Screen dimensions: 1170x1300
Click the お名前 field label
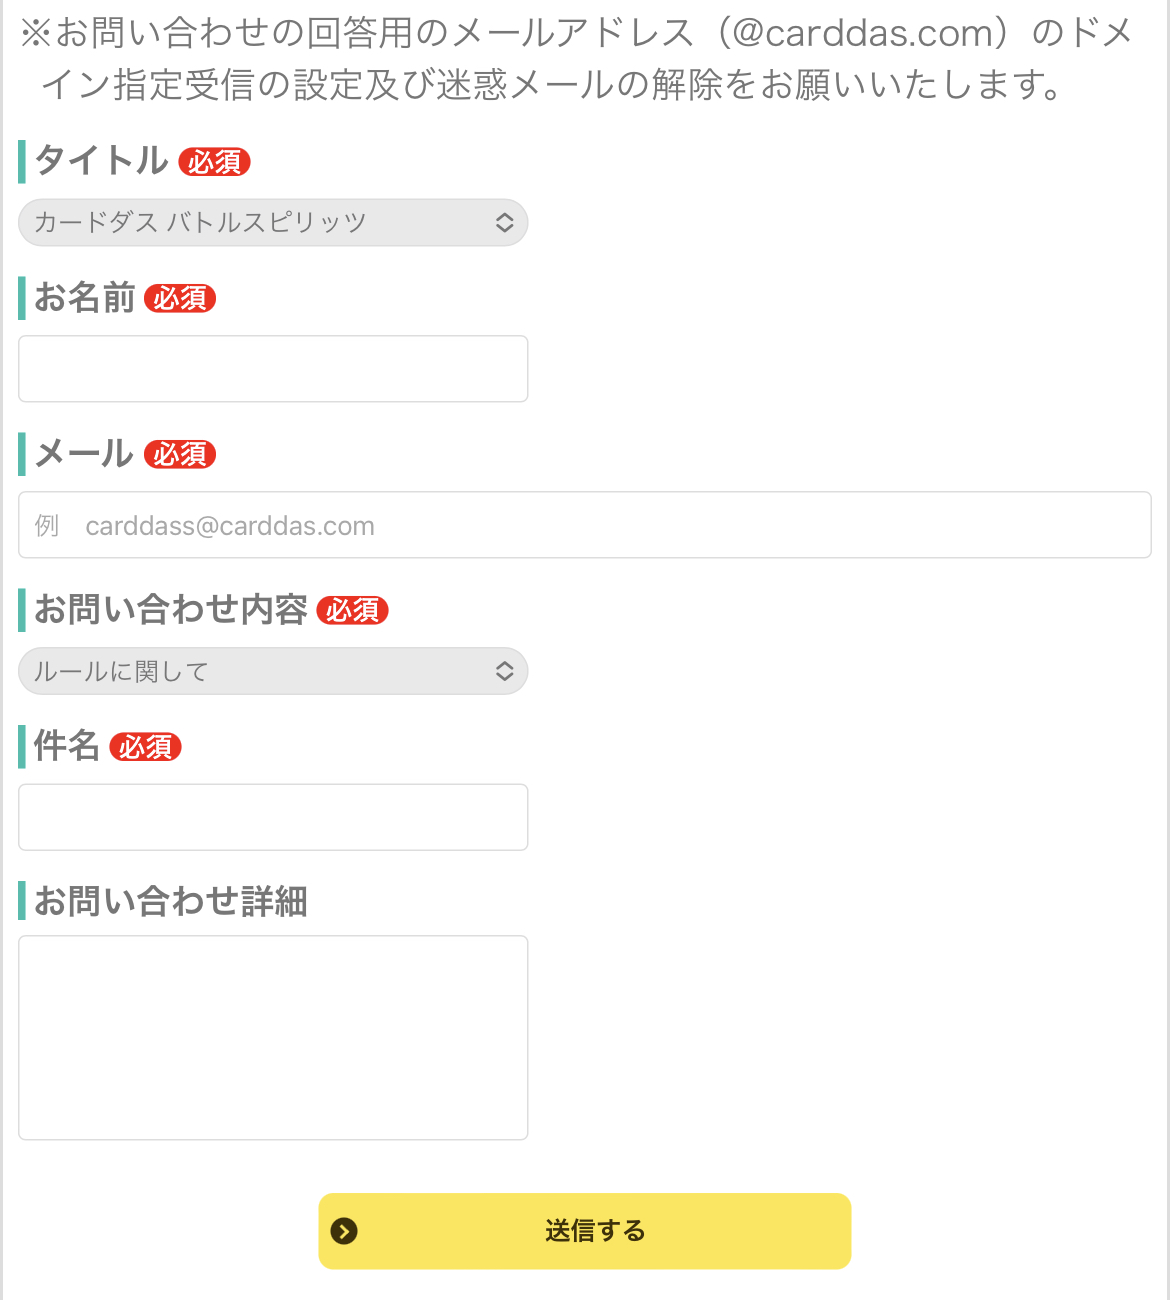pos(85,298)
